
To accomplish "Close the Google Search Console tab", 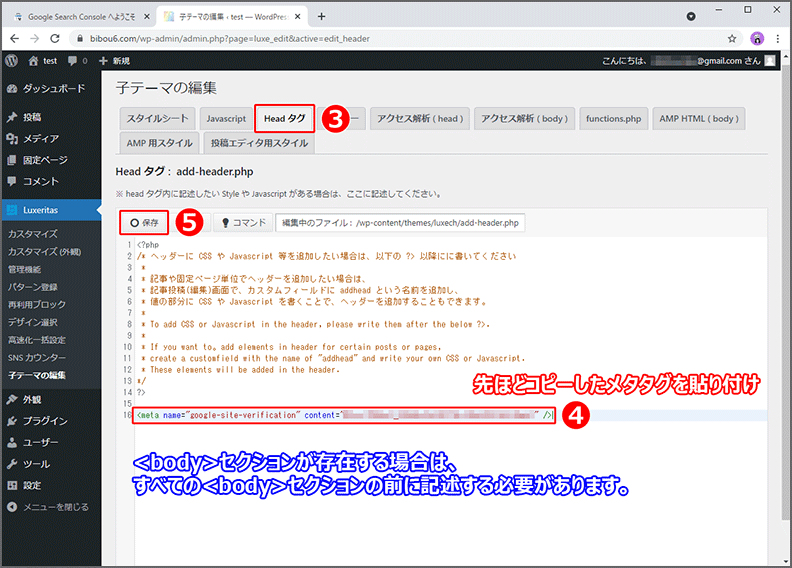I will coord(146,17).
